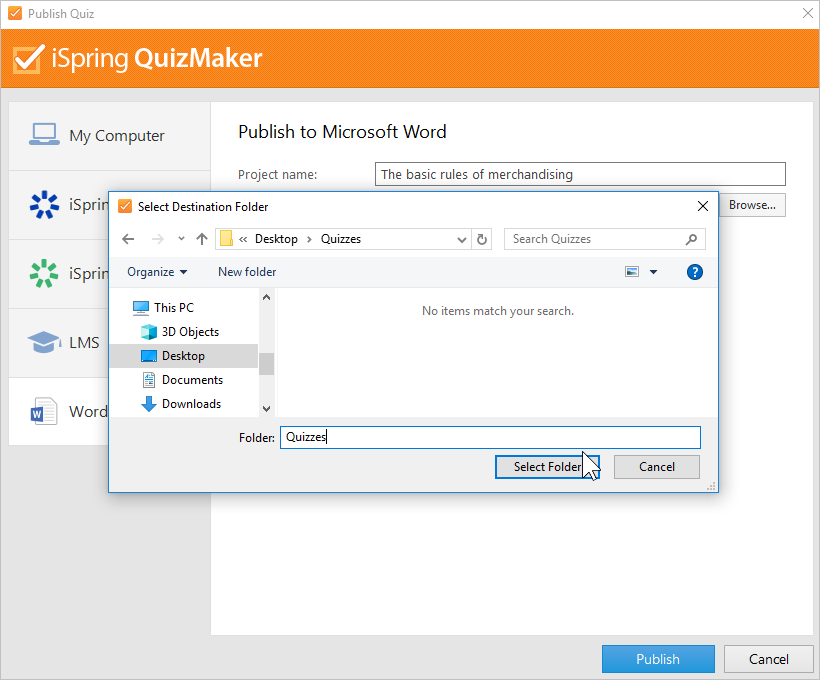
Task: Open the Organize dropdown menu
Action: coord(157,272)
